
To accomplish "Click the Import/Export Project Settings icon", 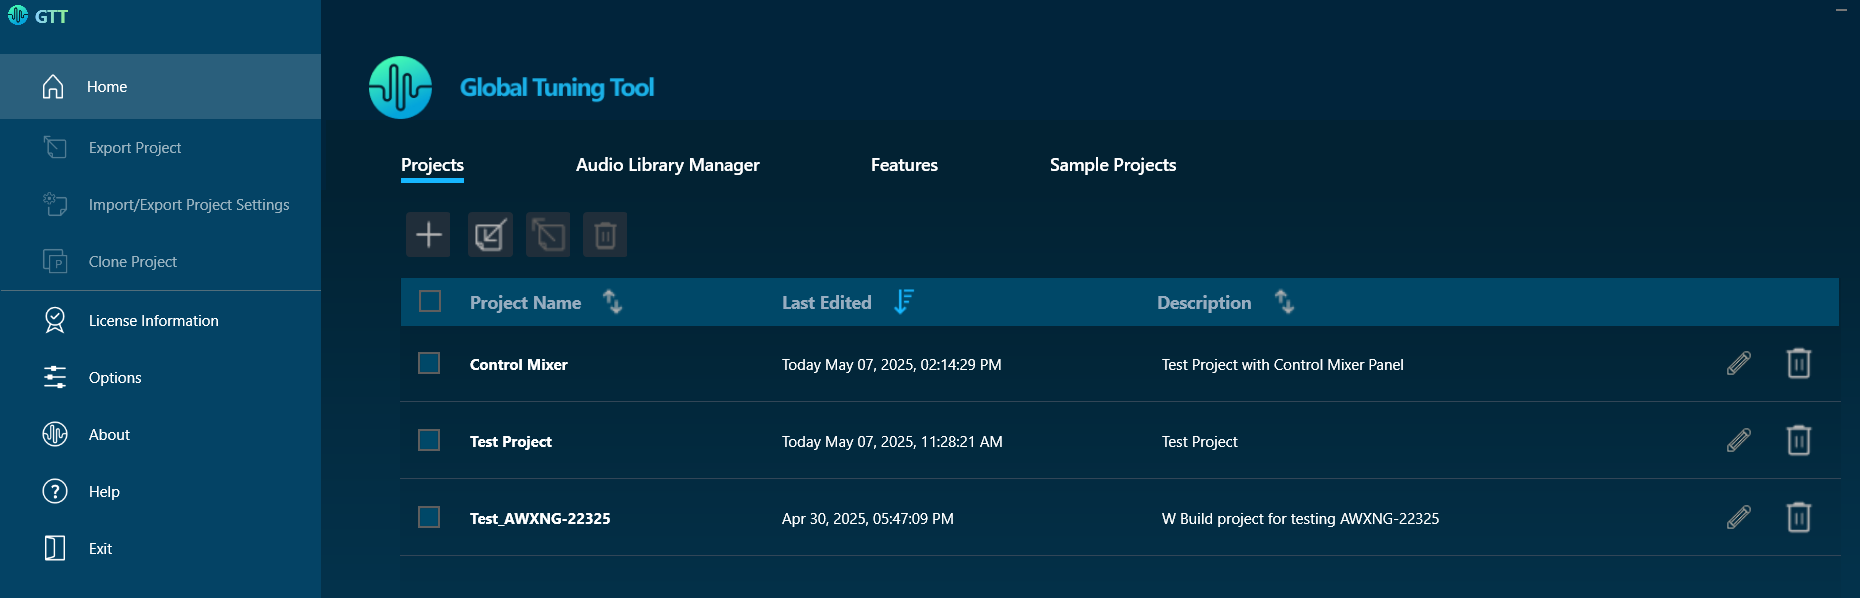I will [55, 204].
